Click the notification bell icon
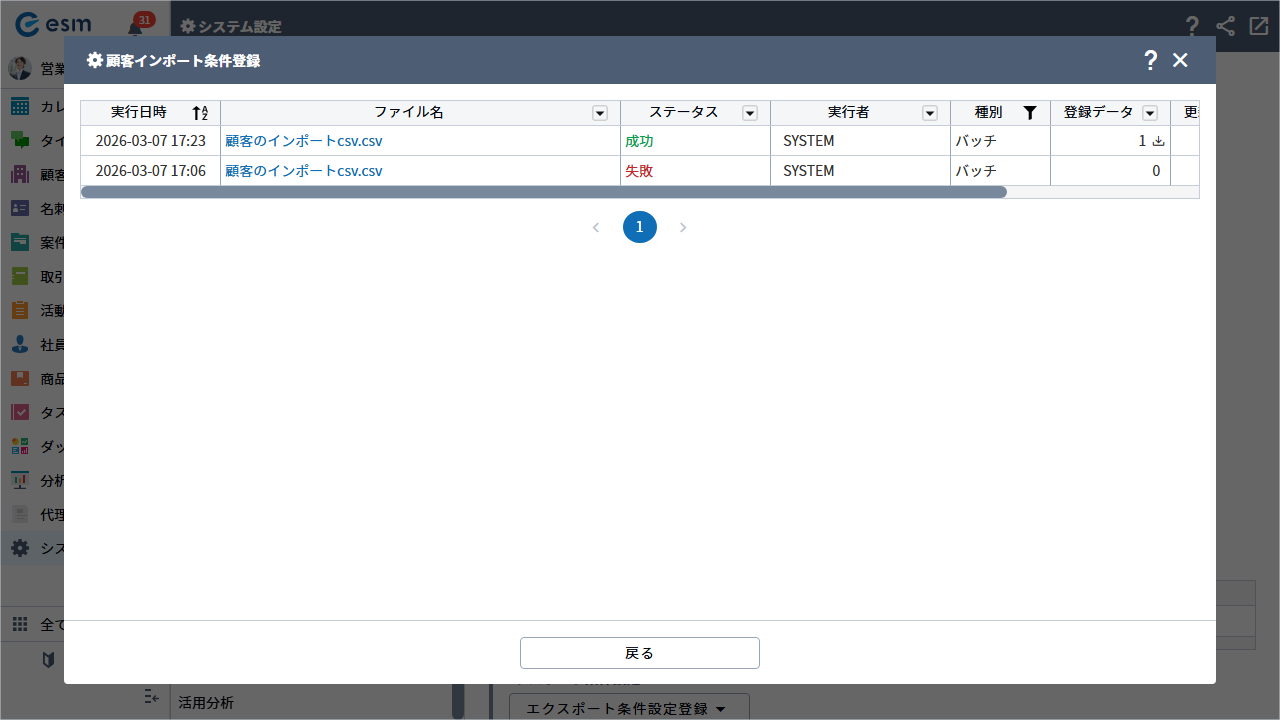 click(x=135, y=28)
